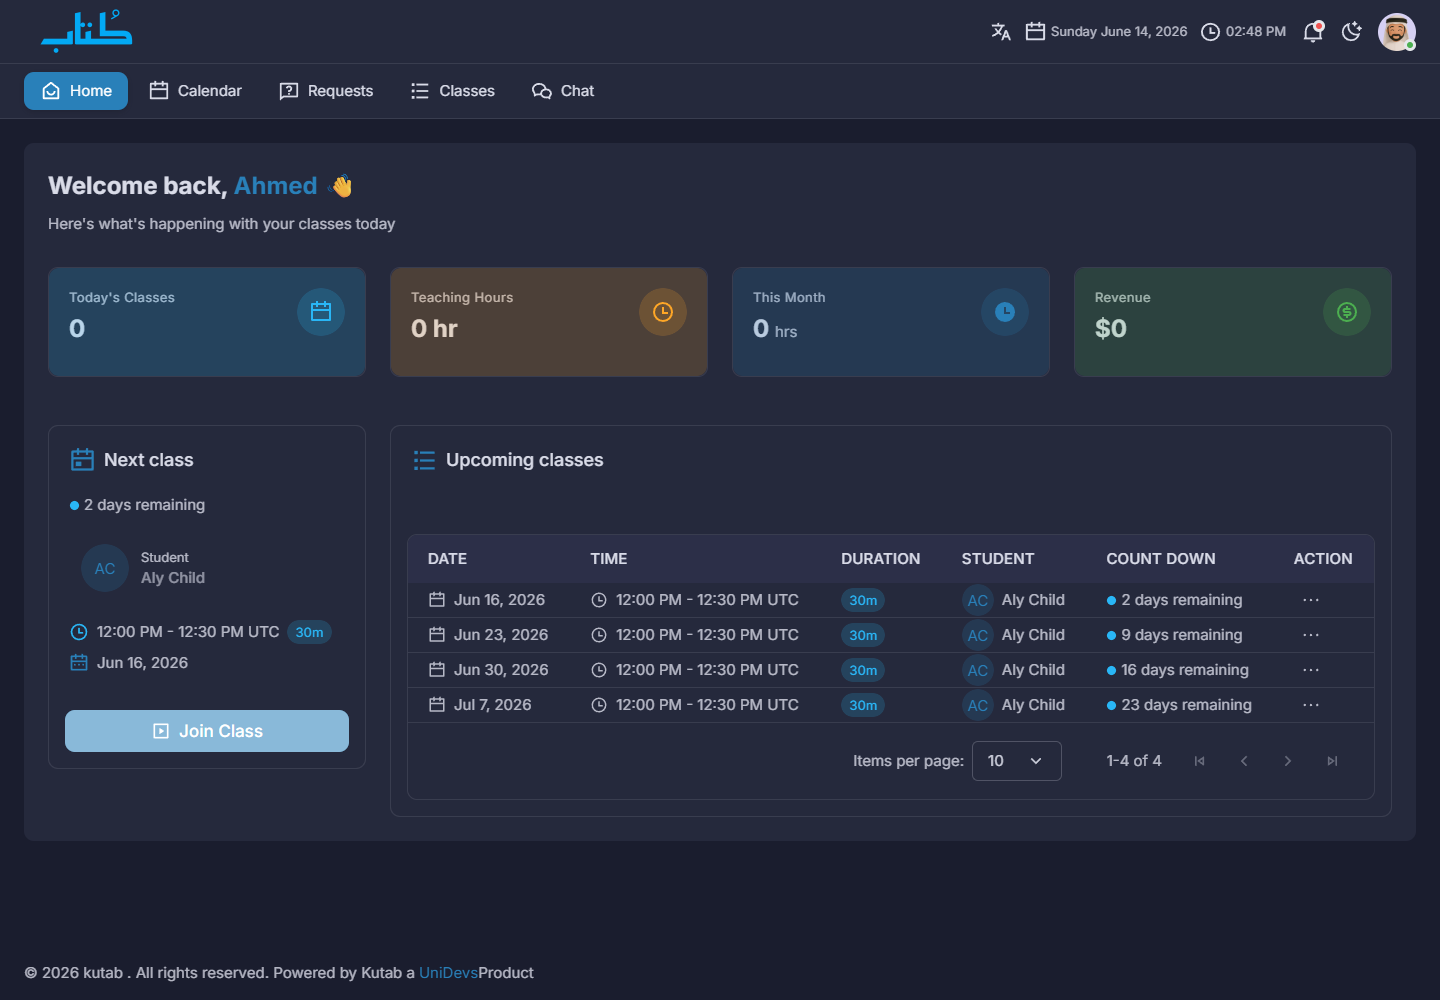The width and height of the screenshot is (1440, 1000).
Task: Open the UniDevs link in footer
Action: pos(448,973)
